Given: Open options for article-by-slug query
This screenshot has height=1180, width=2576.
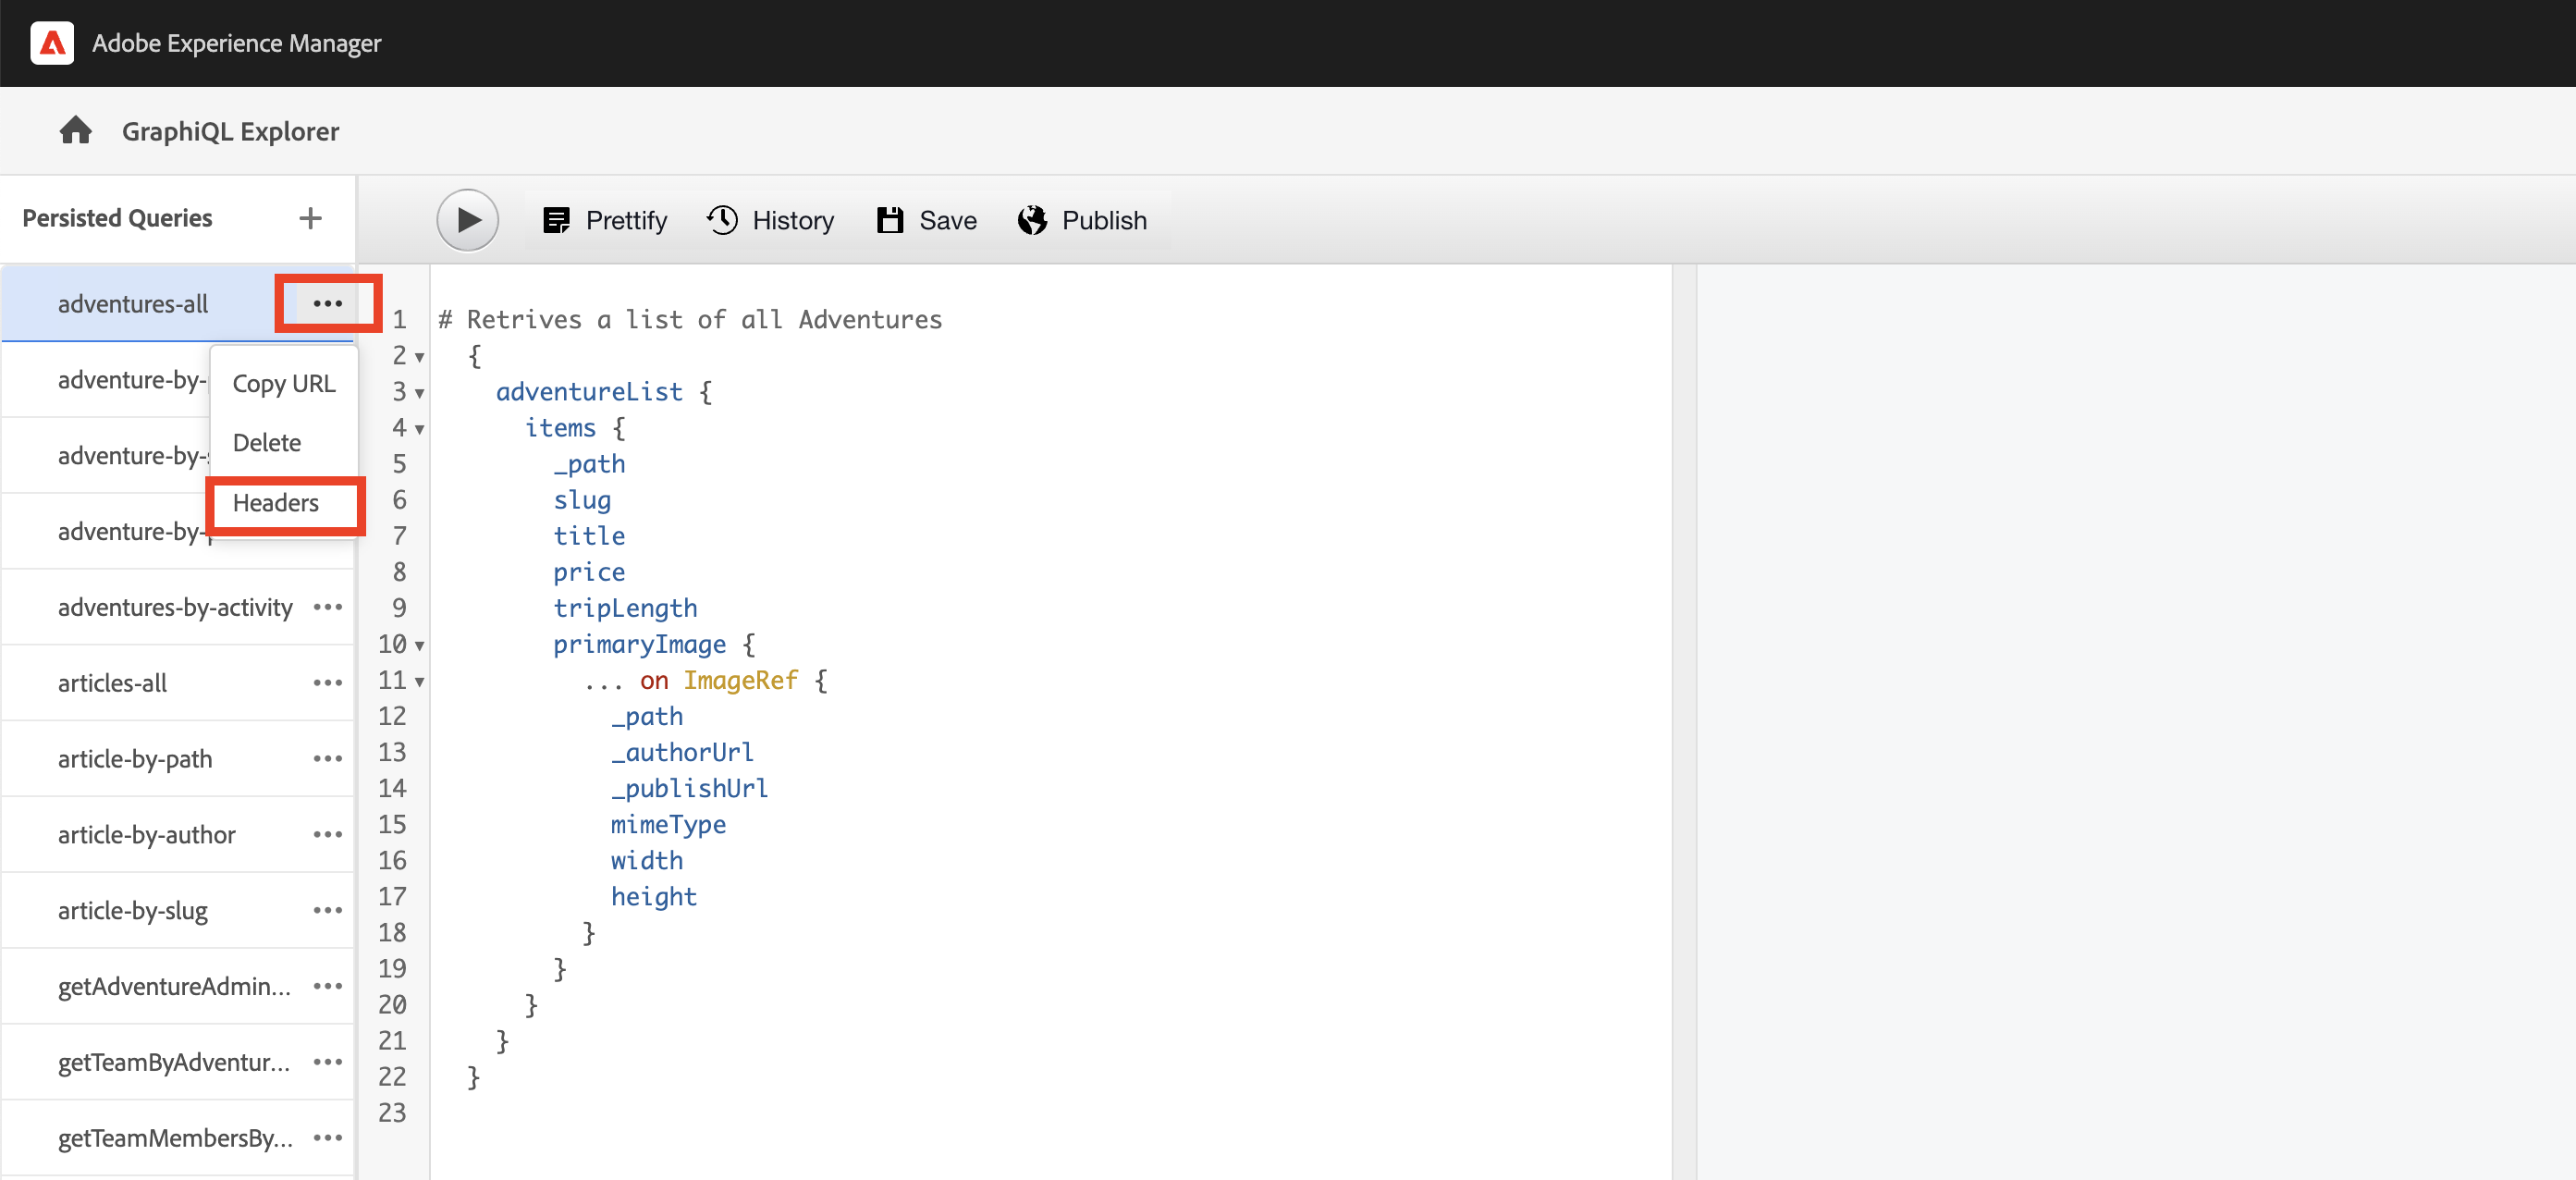Looking at the screenshot, I should point(327,910).
